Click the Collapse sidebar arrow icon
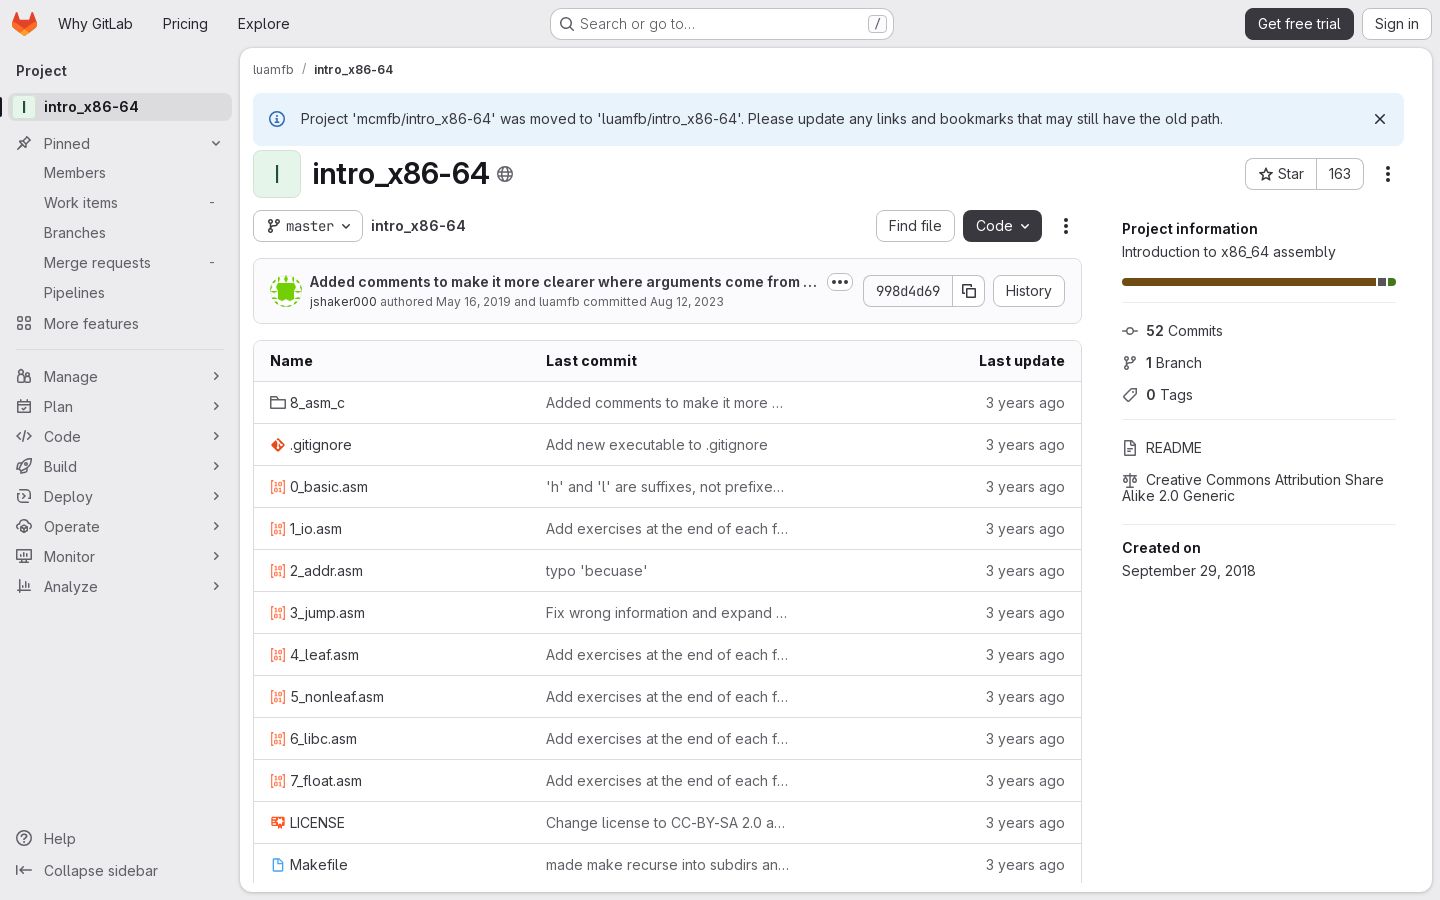This screenshot has height=900, width=1440. click(x=24, y=871)
